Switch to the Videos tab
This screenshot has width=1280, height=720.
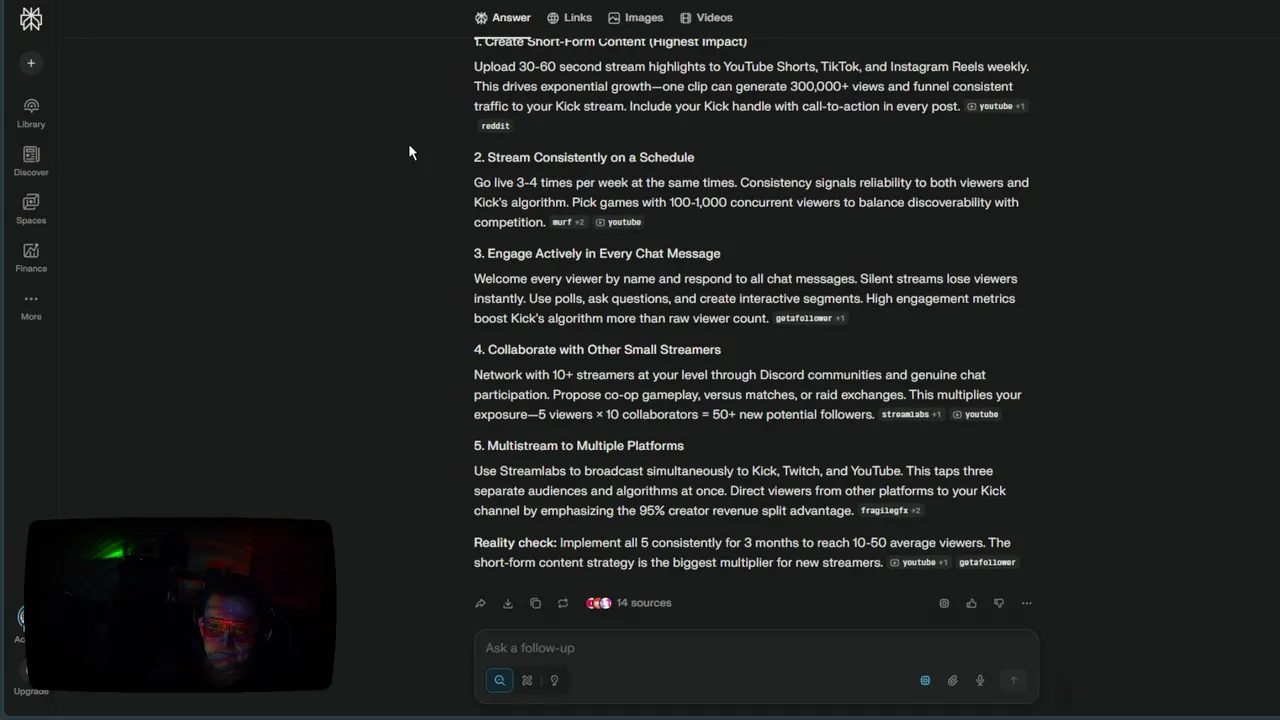click(x=706, y=17)
